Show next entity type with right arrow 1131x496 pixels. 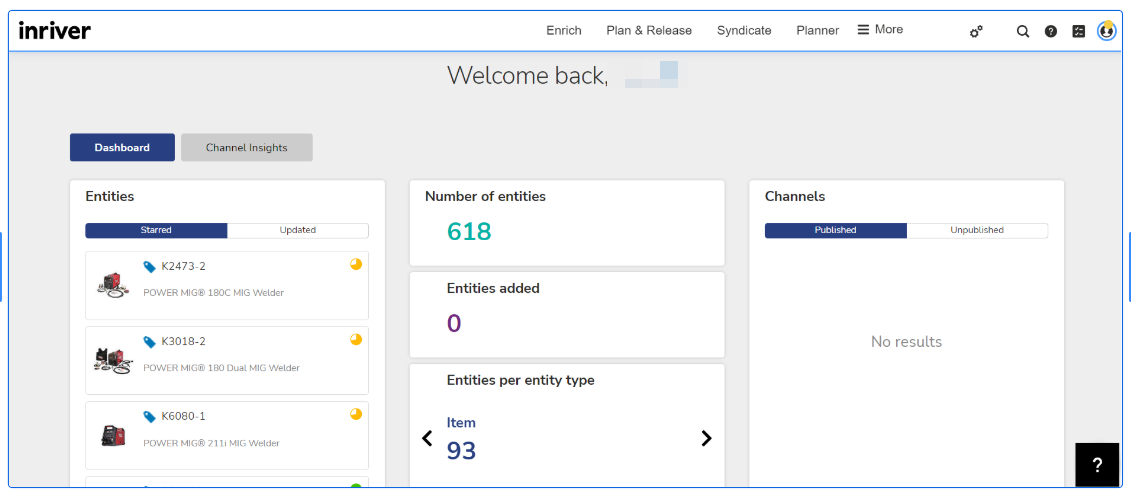coord(706,438)
